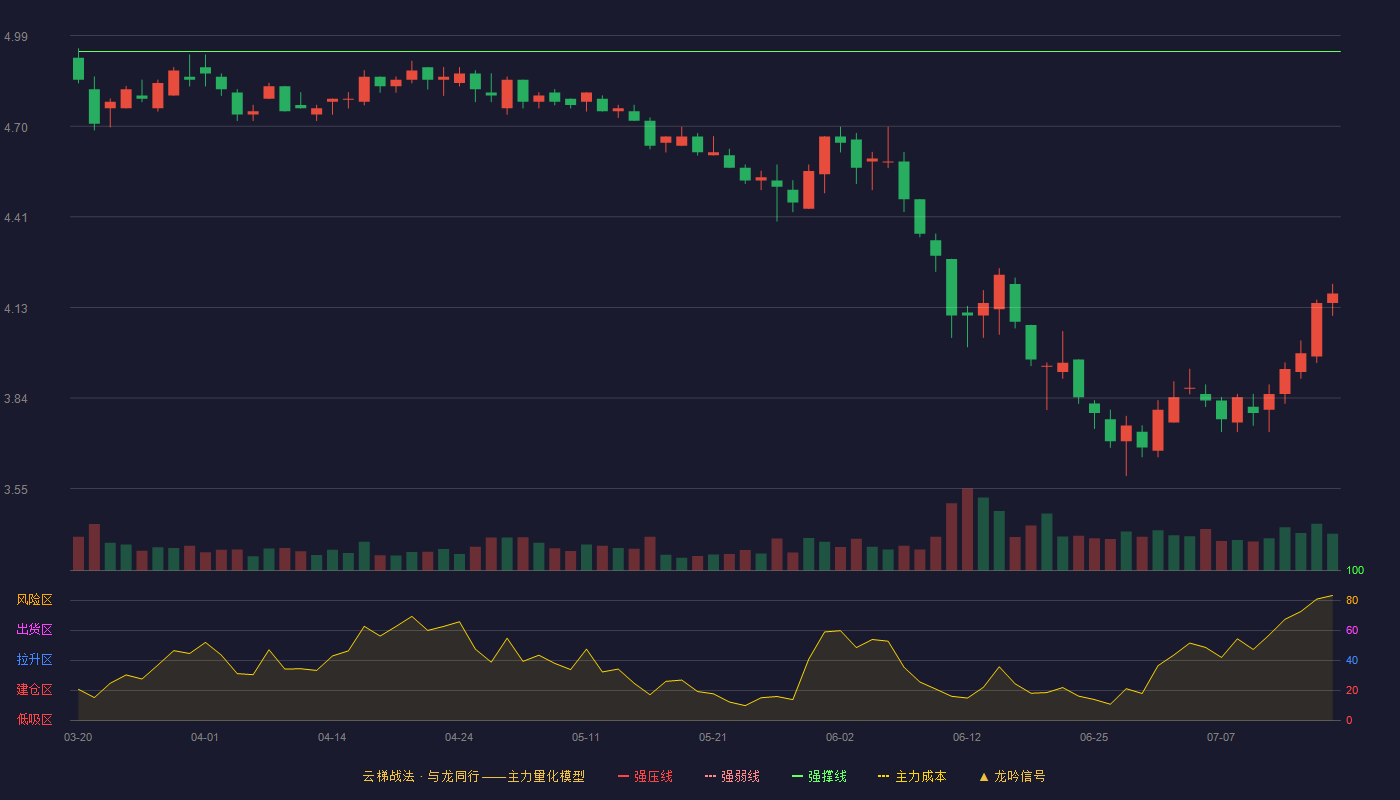Screen dimensions: 1400x800
Task: Toggle the 主力成本 legend entry
Action: point(911,776)
